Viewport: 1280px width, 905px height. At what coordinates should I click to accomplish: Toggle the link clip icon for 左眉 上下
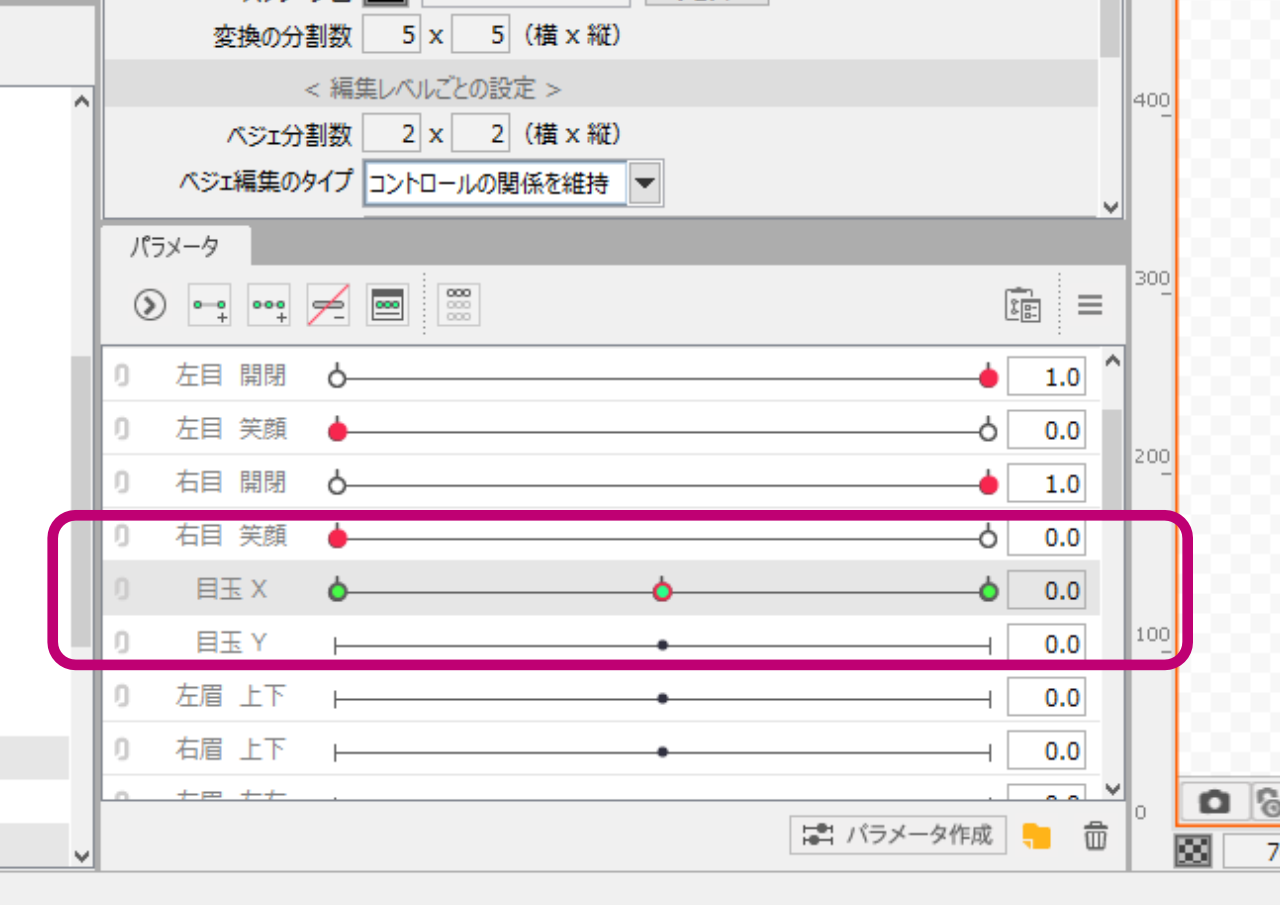(121, 697)
